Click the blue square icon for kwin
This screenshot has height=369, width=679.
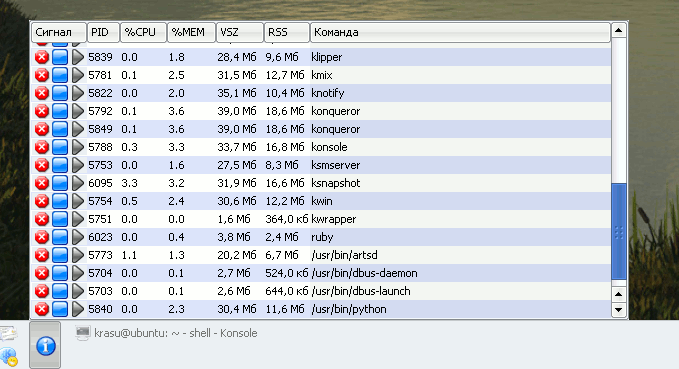pos(60,201)
